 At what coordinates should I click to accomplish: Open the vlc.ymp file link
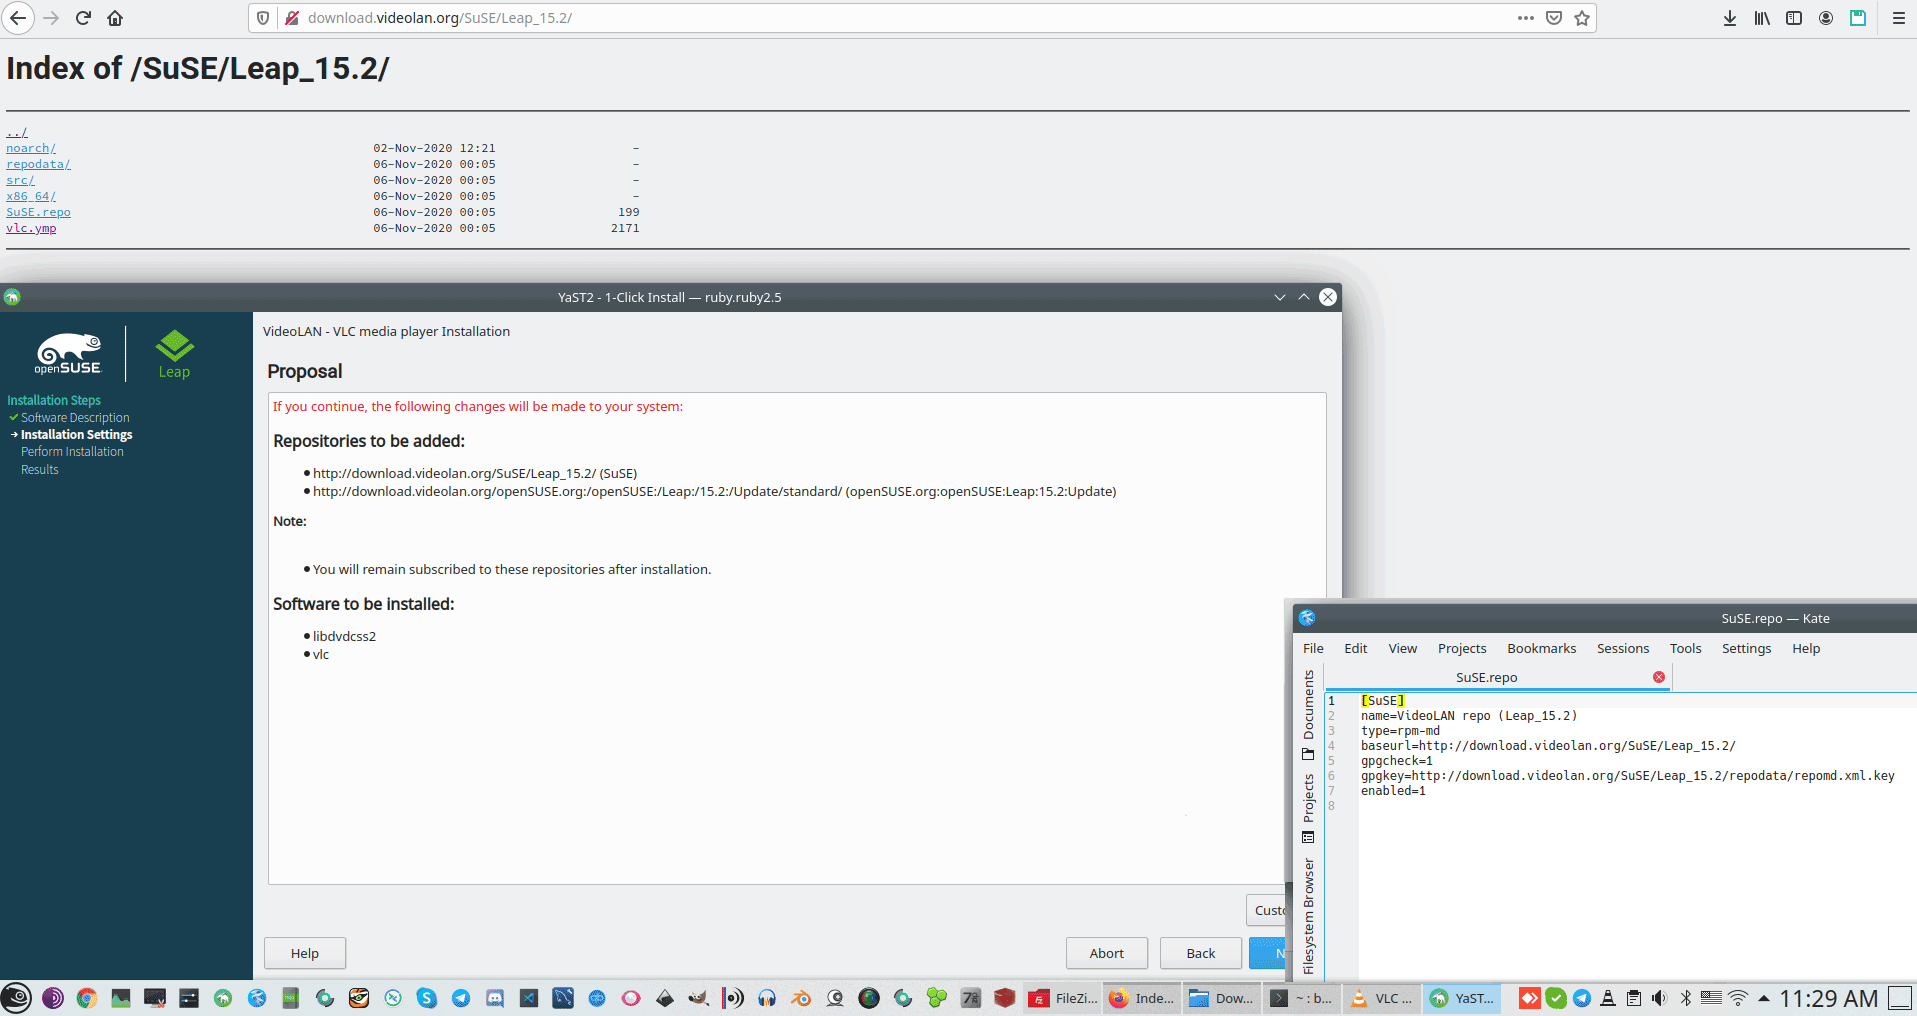tap(31, 228)
